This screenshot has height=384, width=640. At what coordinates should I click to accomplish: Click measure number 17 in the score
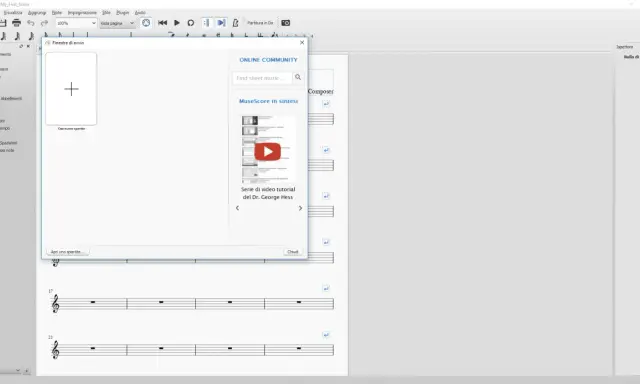point(51,291)
